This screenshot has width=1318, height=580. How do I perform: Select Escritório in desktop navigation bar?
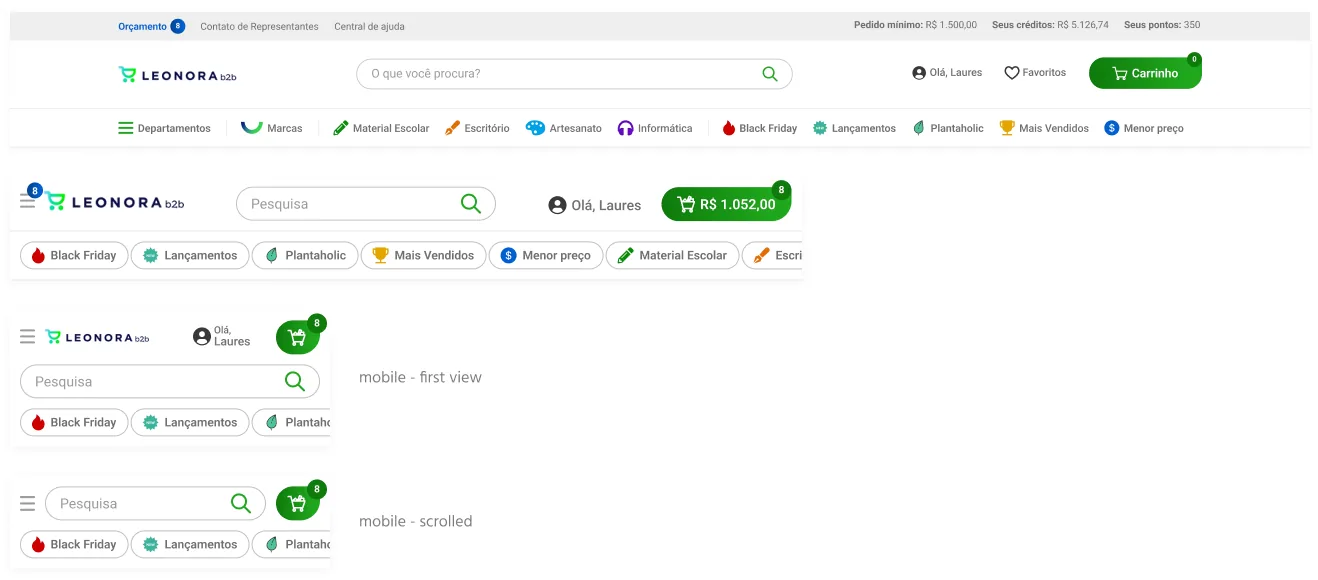[476, 128]
